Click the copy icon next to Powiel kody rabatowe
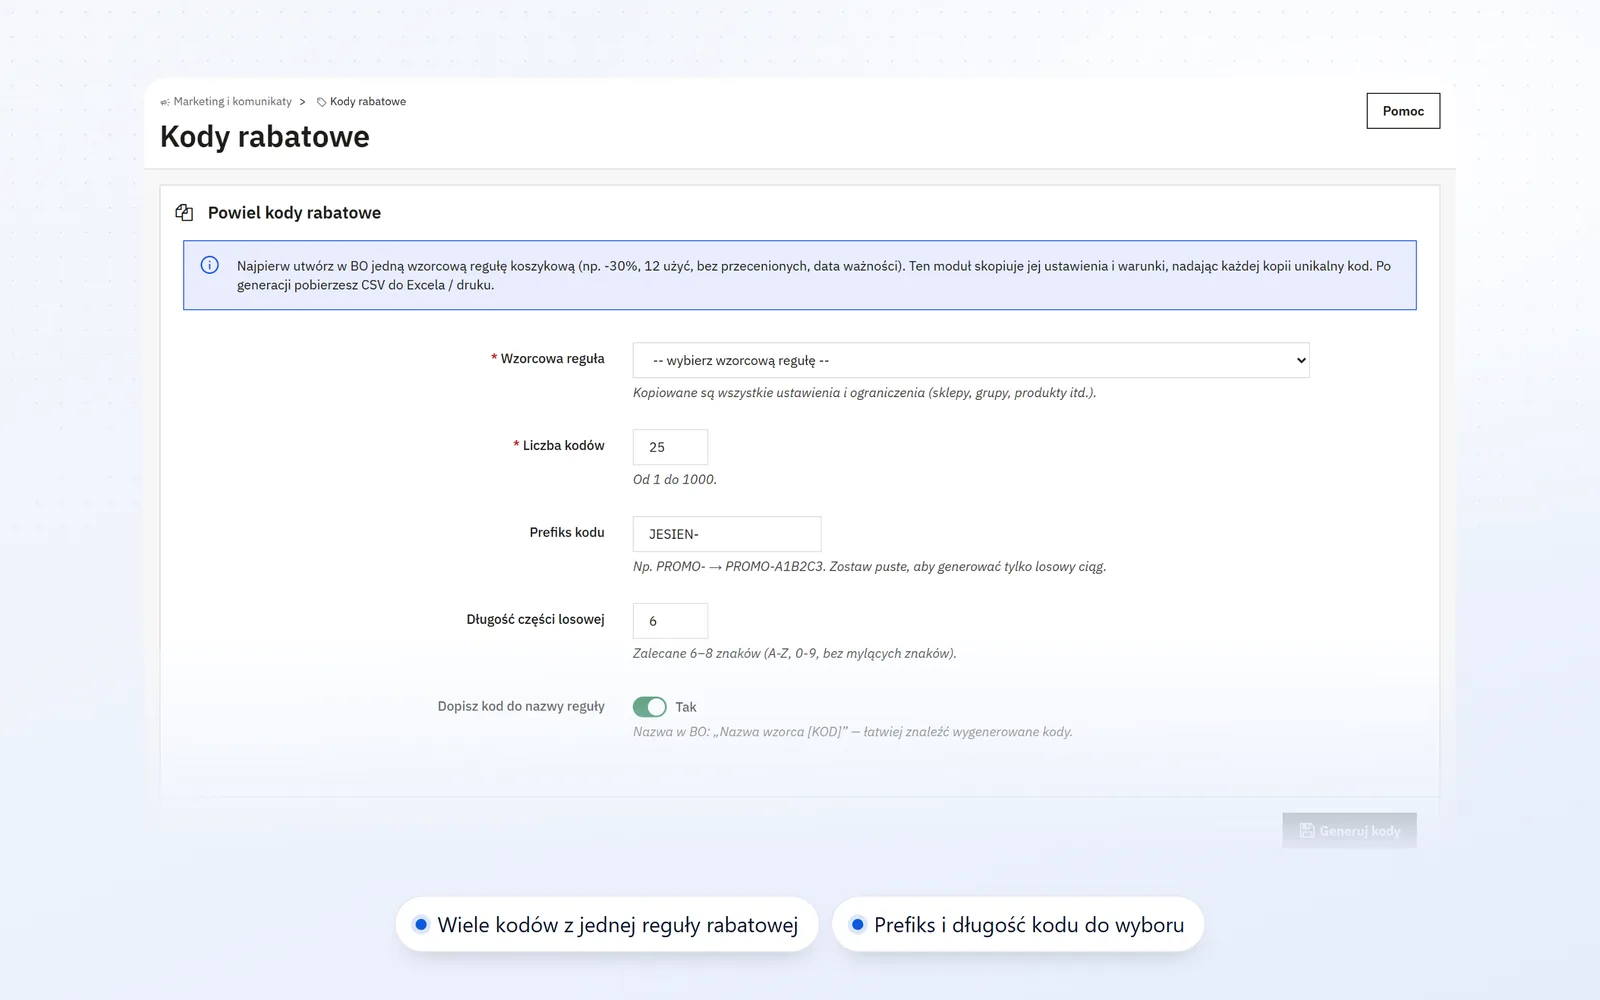This screenshot has width=1600, height=1000. pos(184,212)
